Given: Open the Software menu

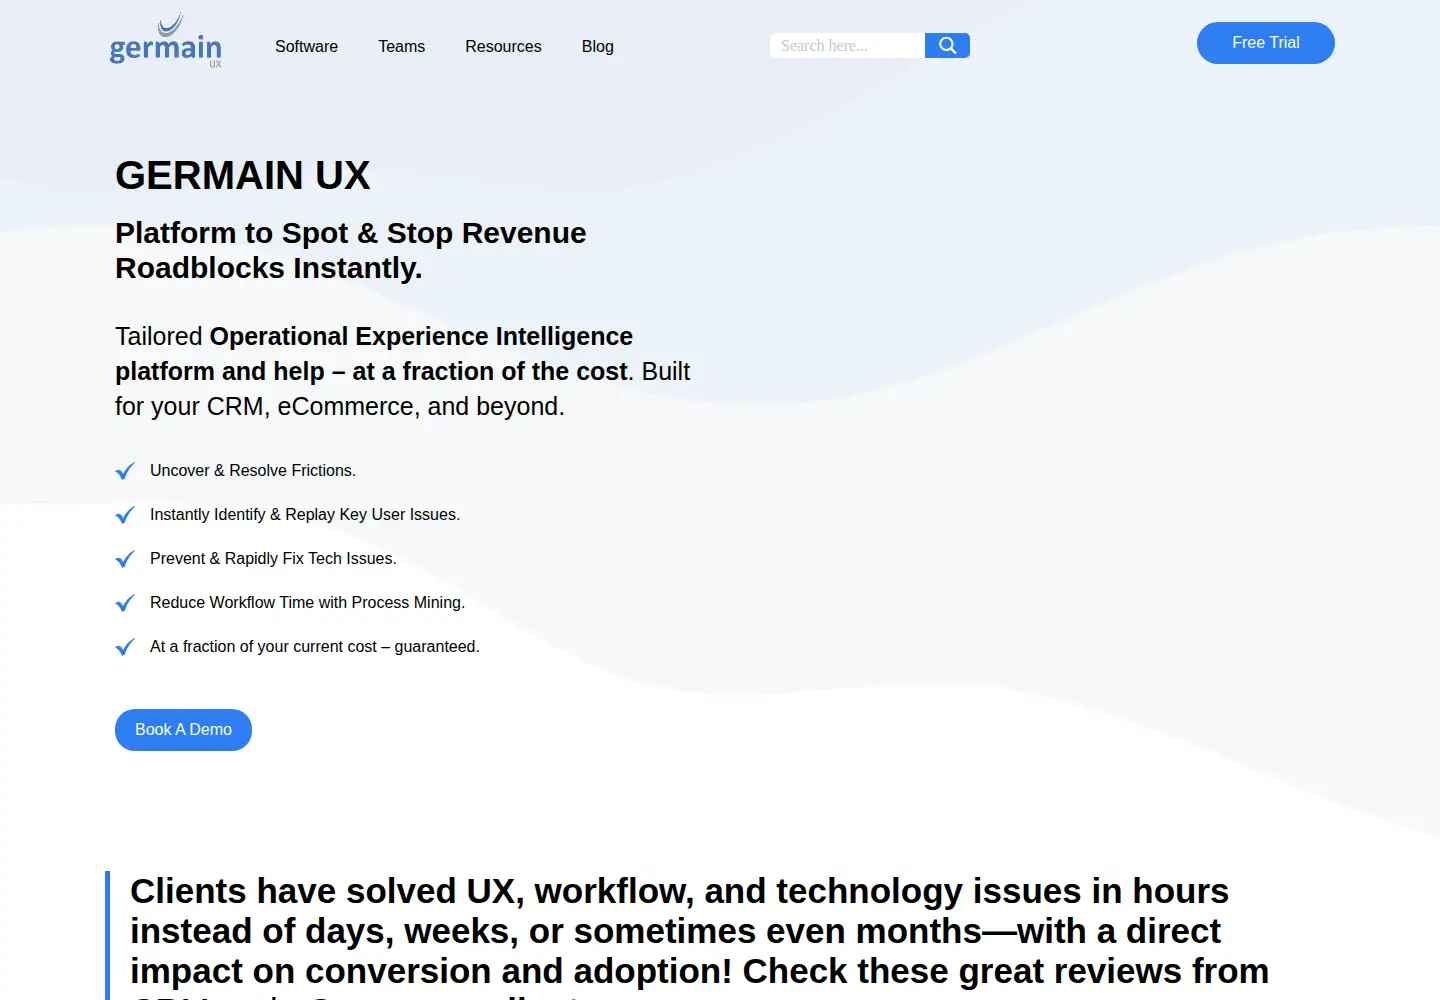Looking at the screenshot, I should point(306,47).
